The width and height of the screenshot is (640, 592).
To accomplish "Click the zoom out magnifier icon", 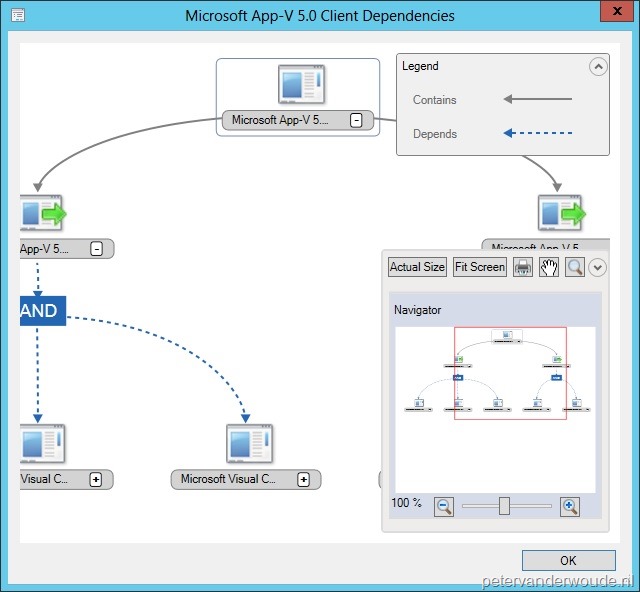I will tap(444, 506).
